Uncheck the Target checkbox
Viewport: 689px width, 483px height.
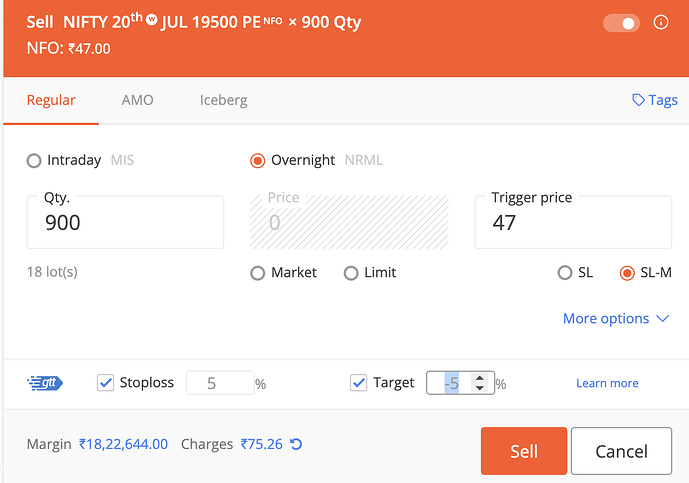359,383
